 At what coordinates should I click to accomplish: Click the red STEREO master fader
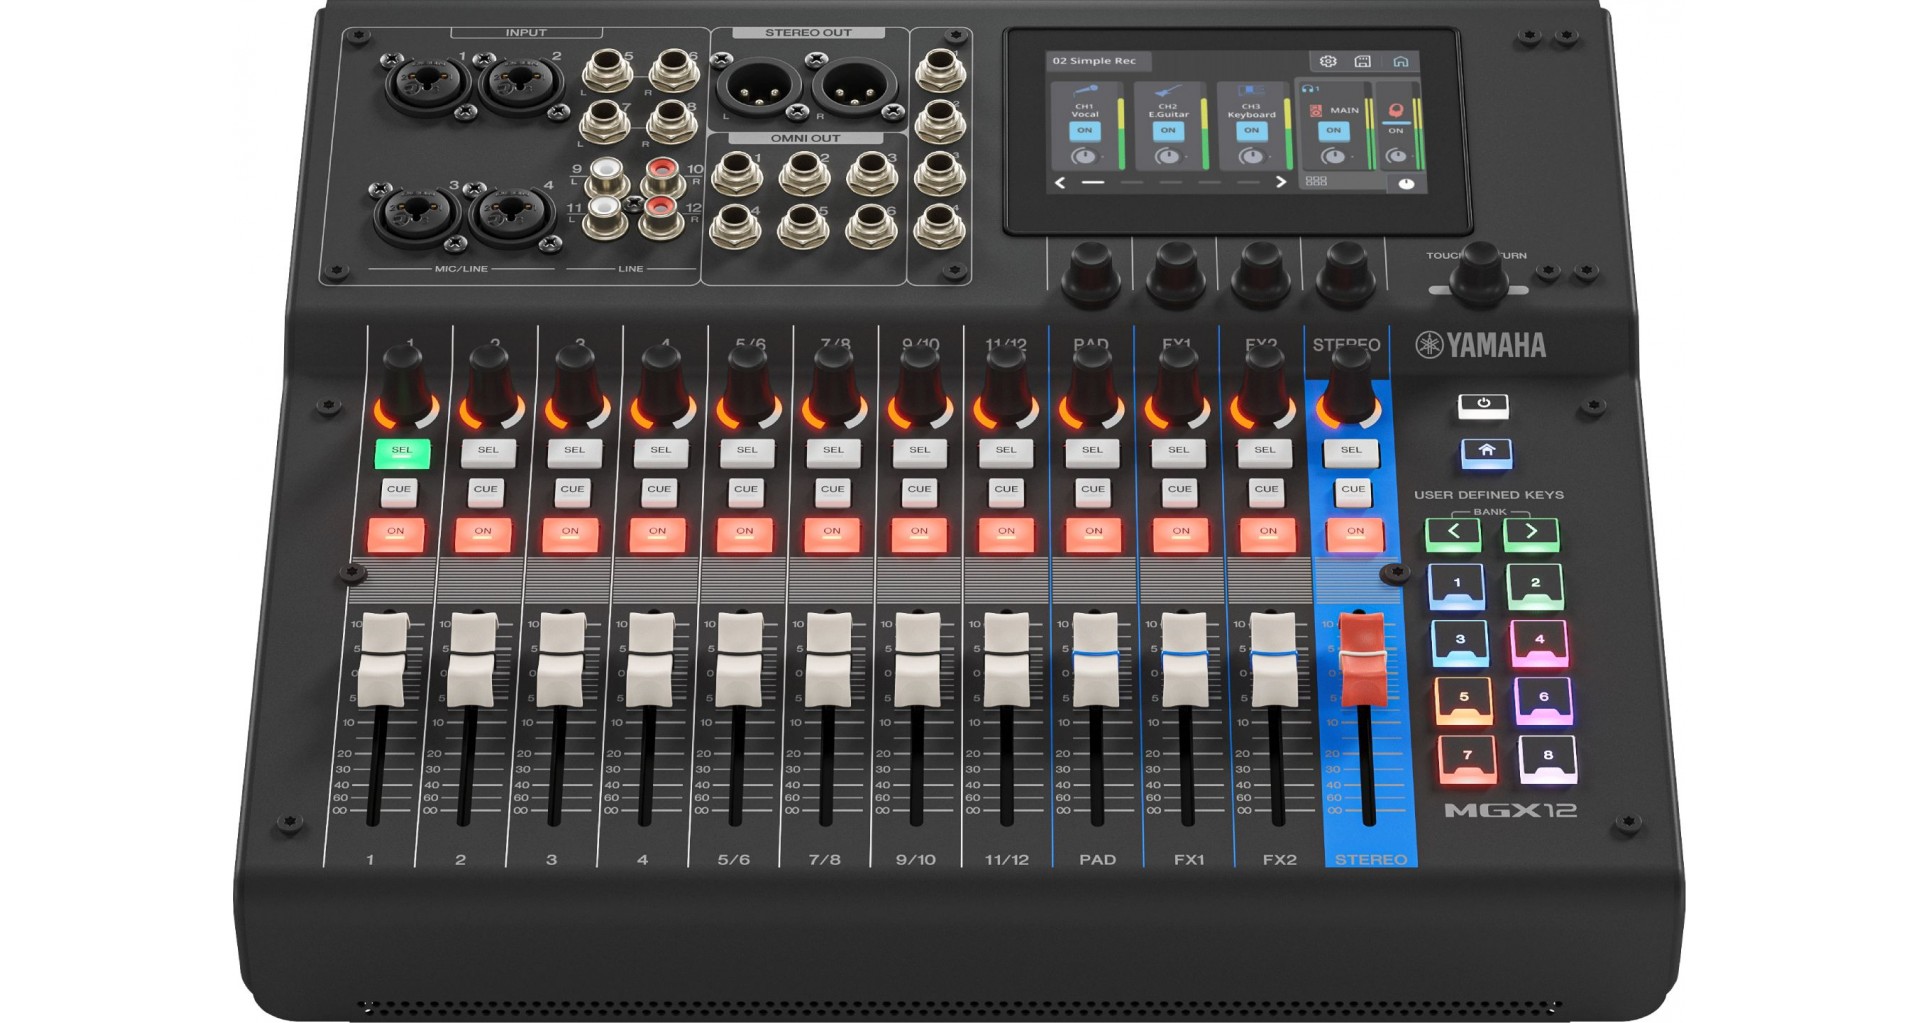1361,655
